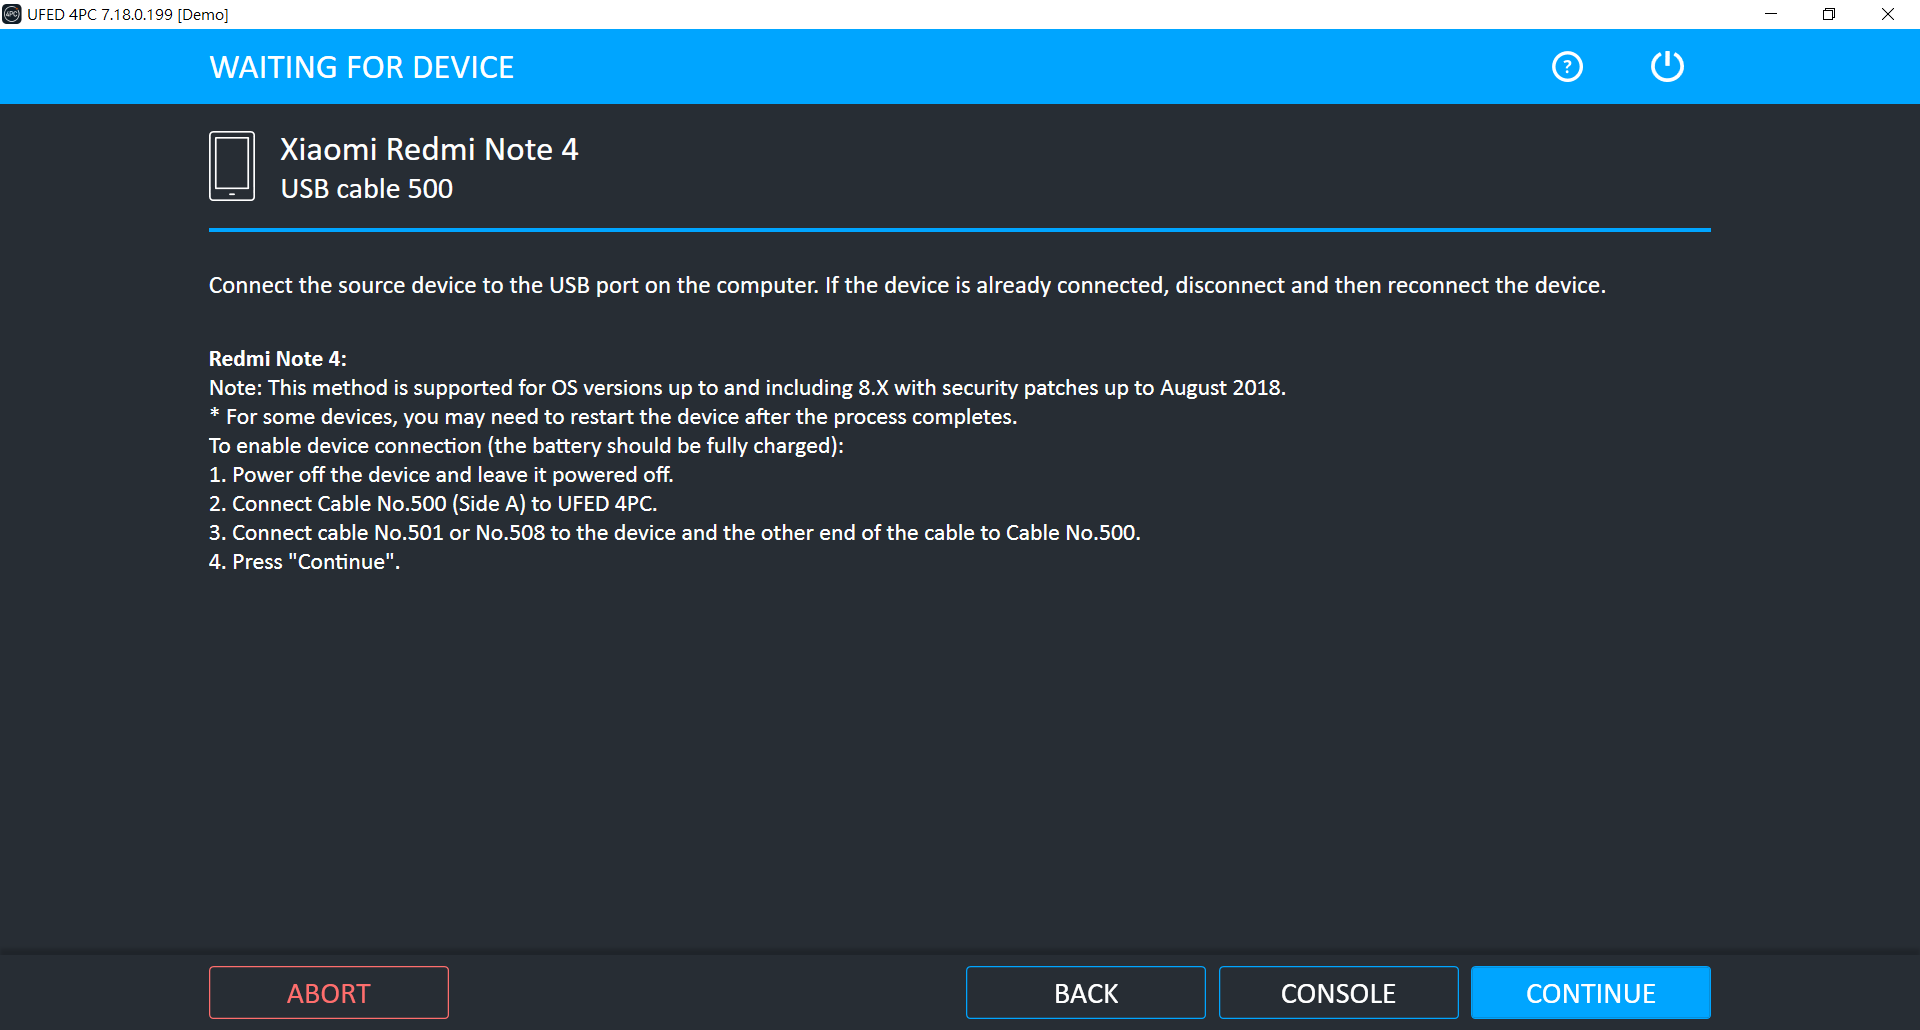Restore down the UFED window

1829,14
